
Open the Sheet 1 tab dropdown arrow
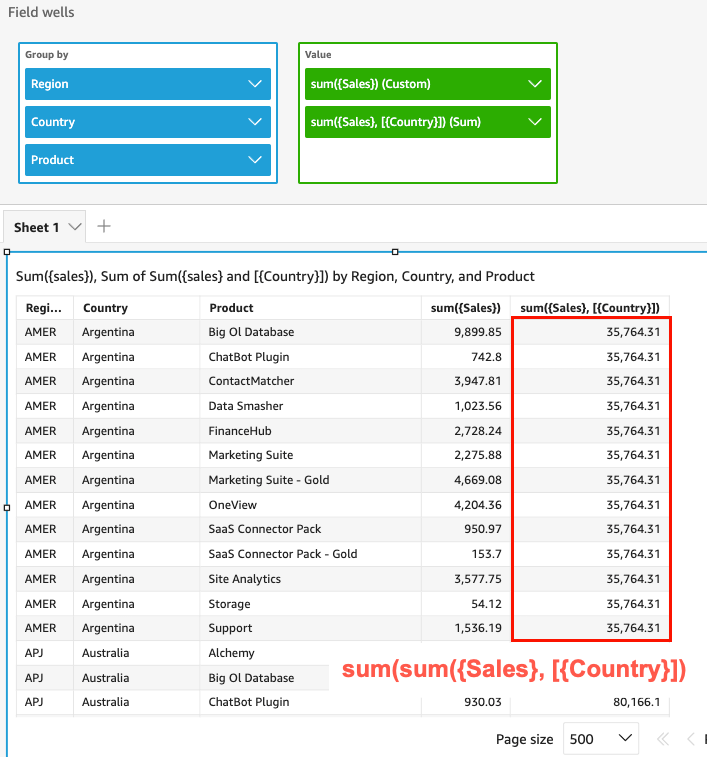(75, 227)
